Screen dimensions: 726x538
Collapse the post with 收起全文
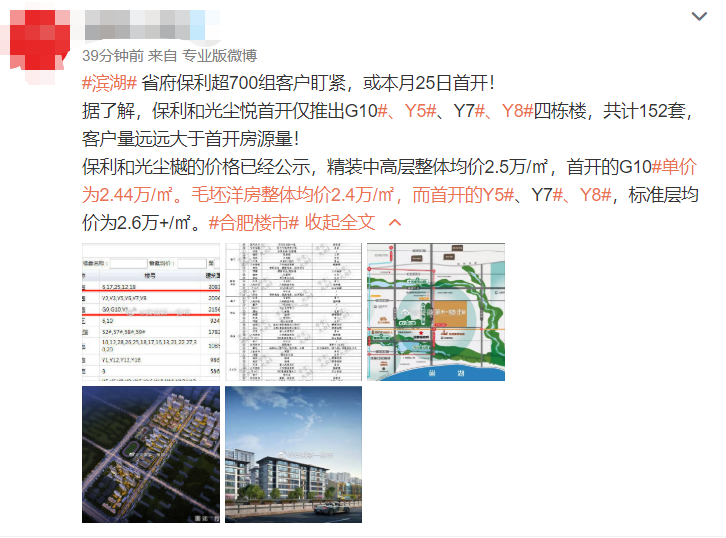click(353, 223)
